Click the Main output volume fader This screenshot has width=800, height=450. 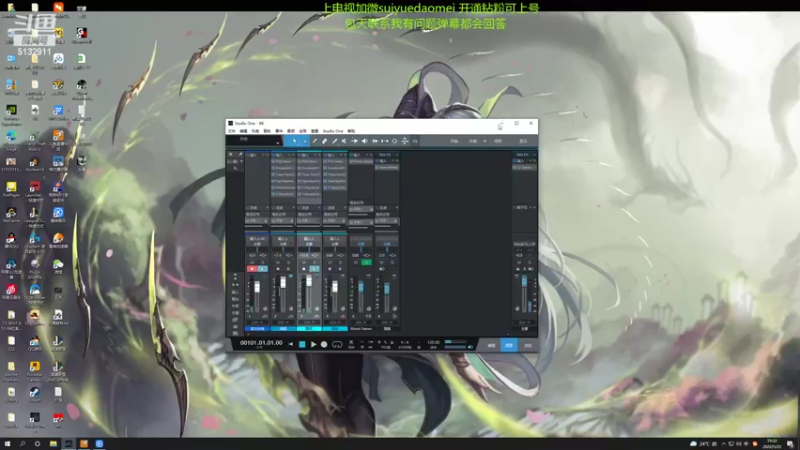(x=524, y=282)
